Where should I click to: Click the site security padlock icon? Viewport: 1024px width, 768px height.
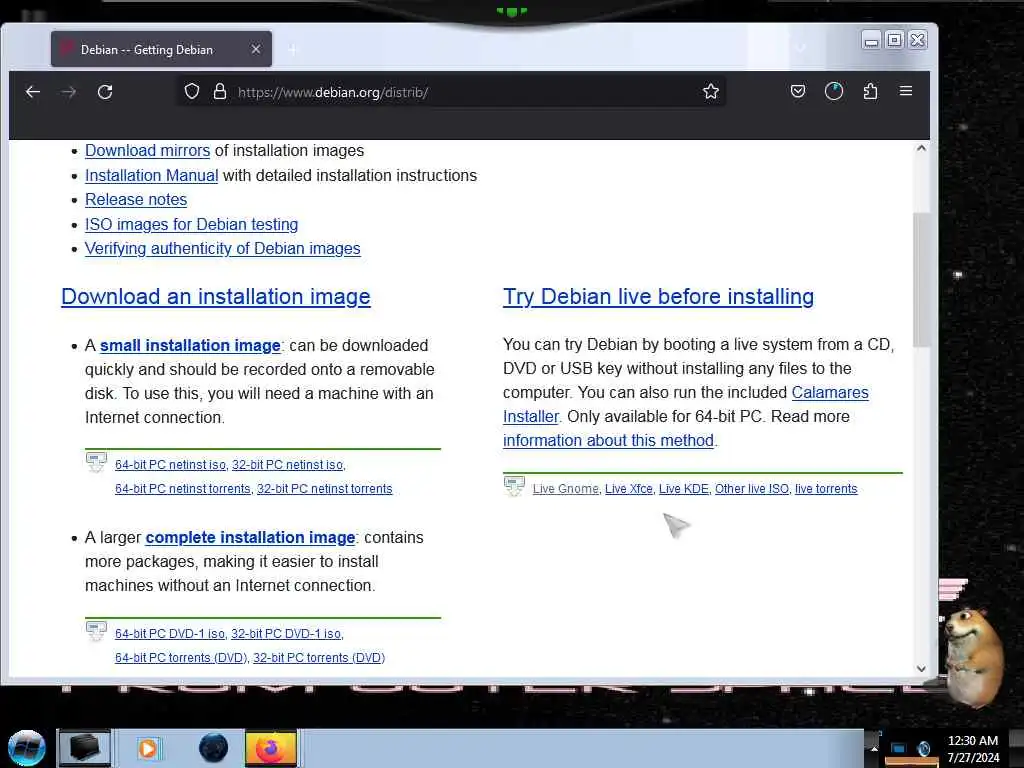click(220, 91)
